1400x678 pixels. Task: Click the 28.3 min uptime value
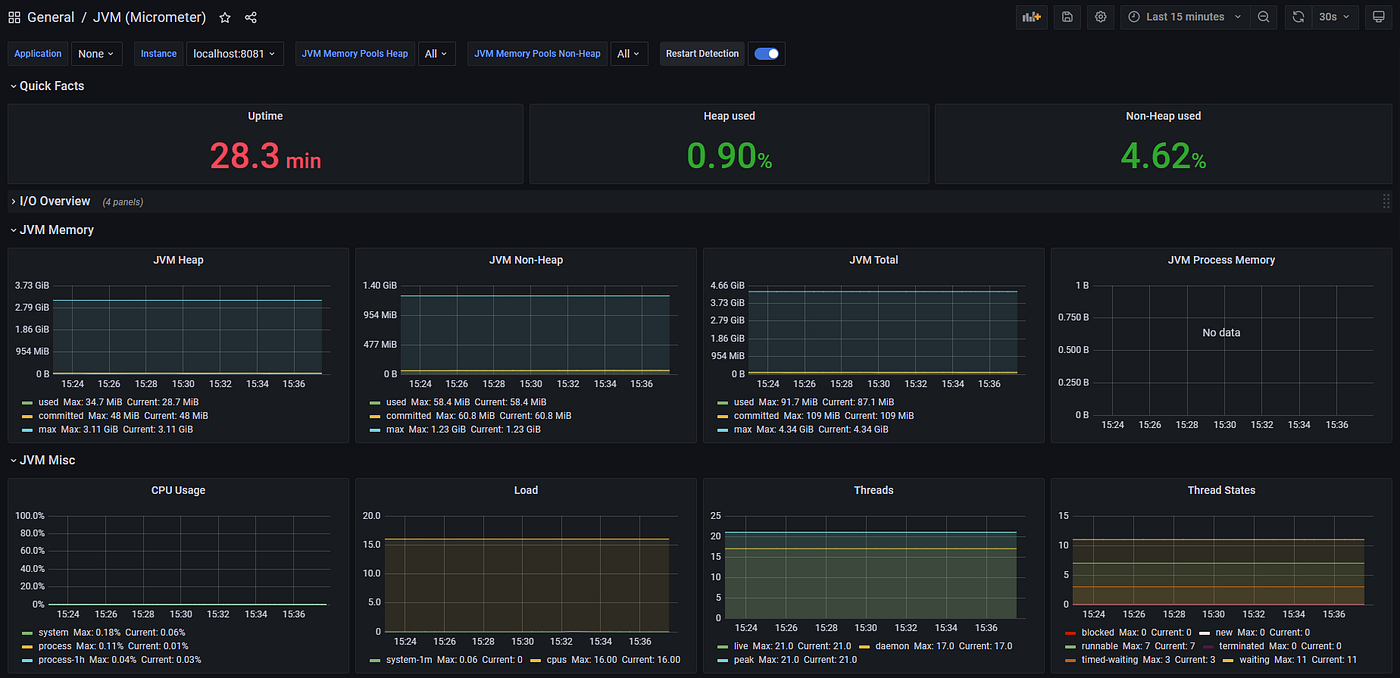click(x=265, y=156)
